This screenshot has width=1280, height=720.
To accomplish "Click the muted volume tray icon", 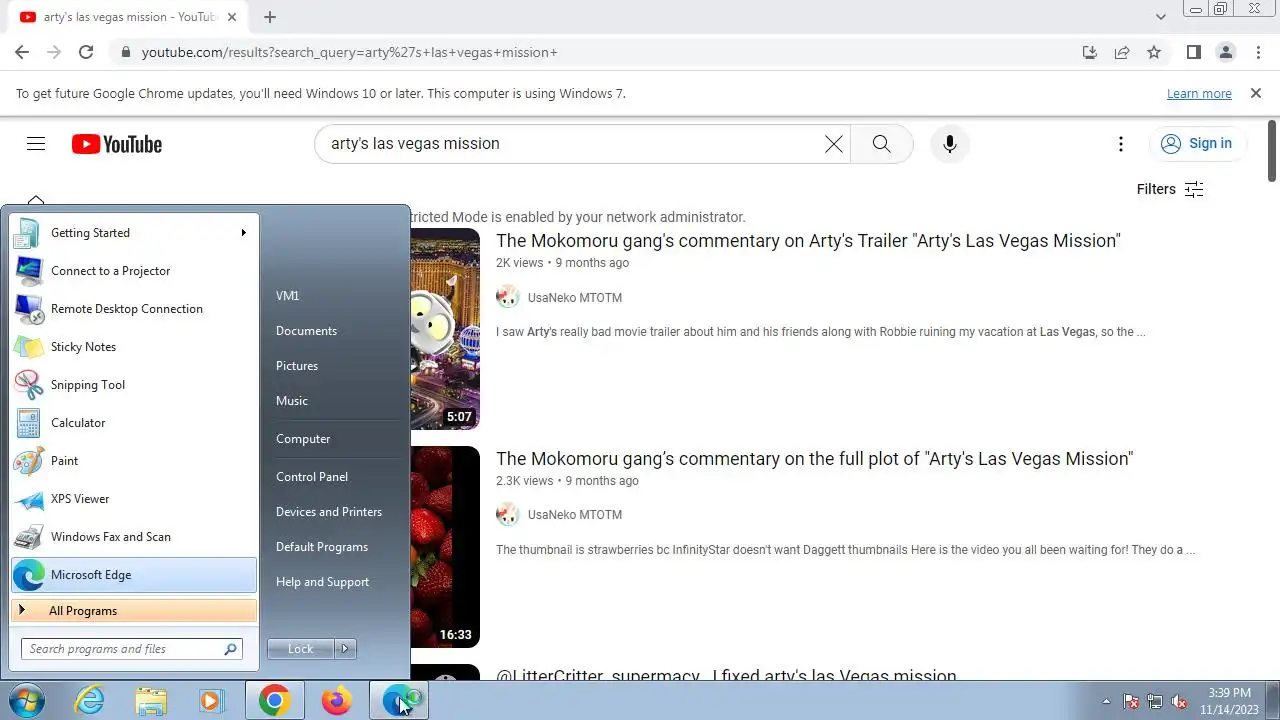I will pos(1179,702).
